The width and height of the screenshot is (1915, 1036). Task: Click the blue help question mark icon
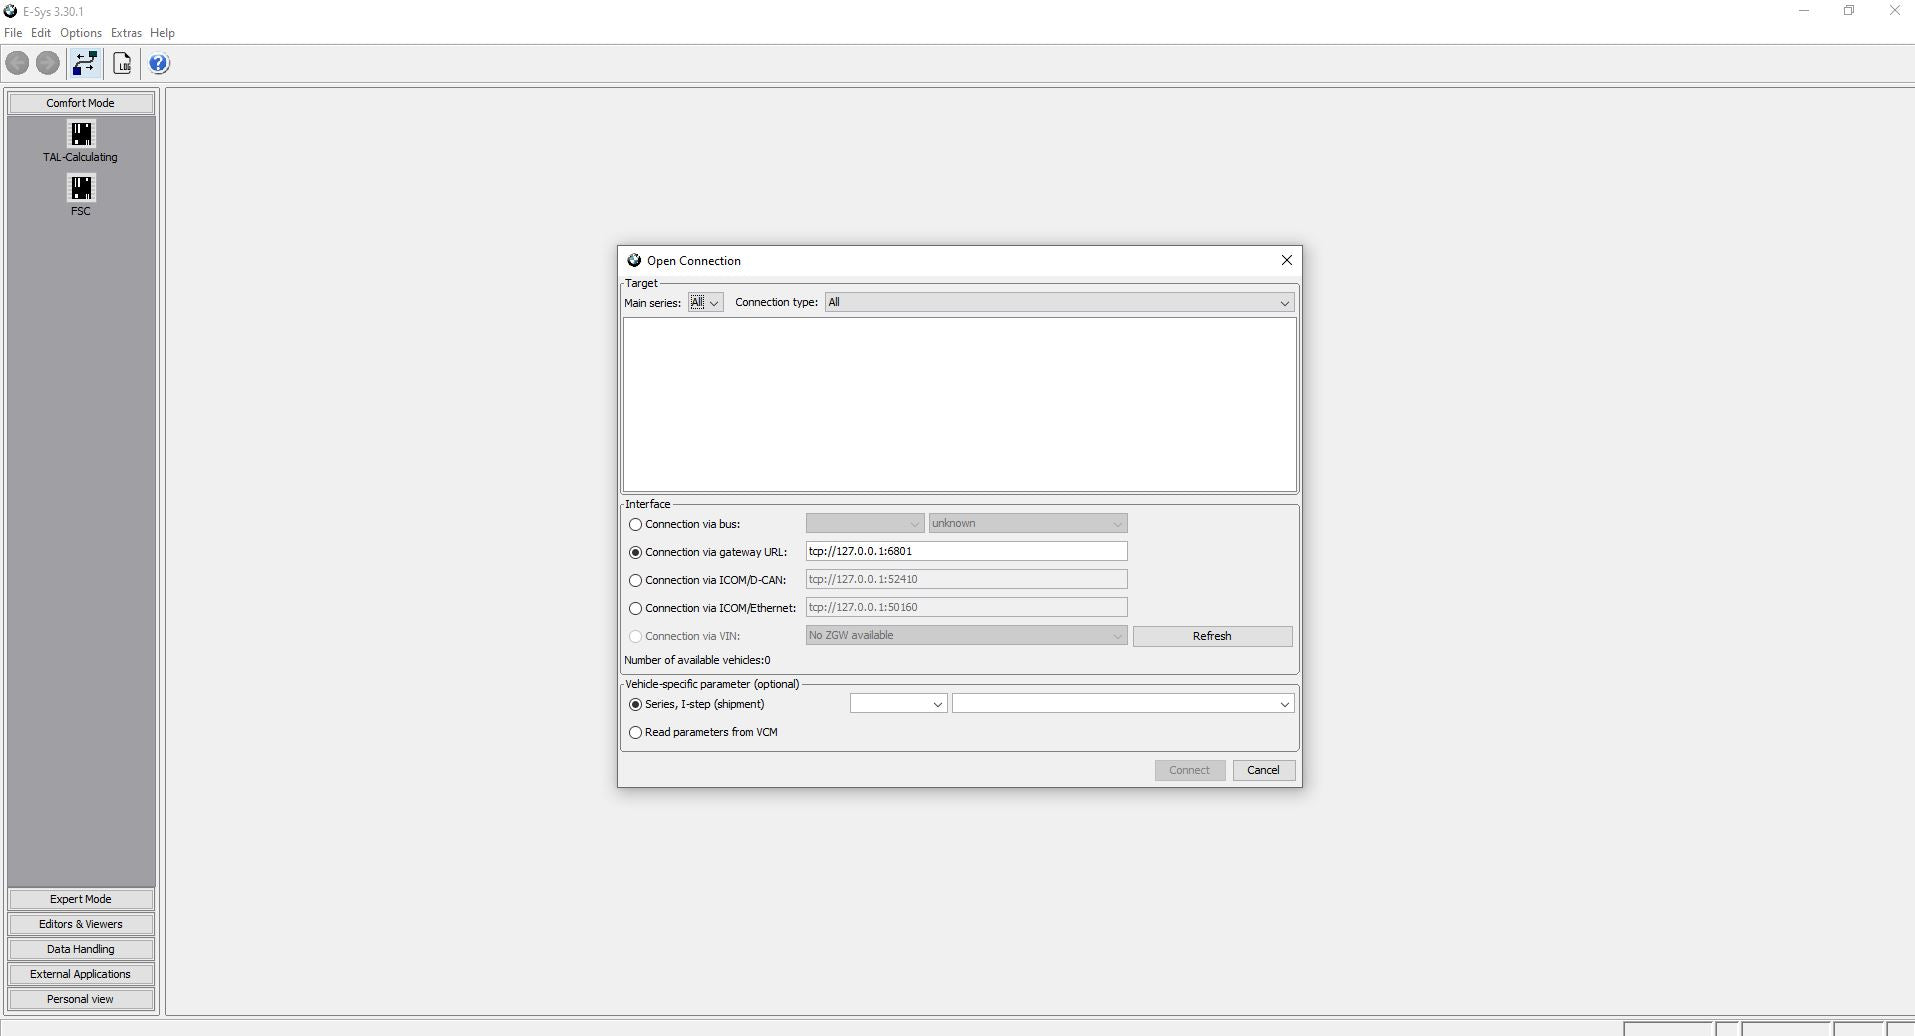click(159, 64)
